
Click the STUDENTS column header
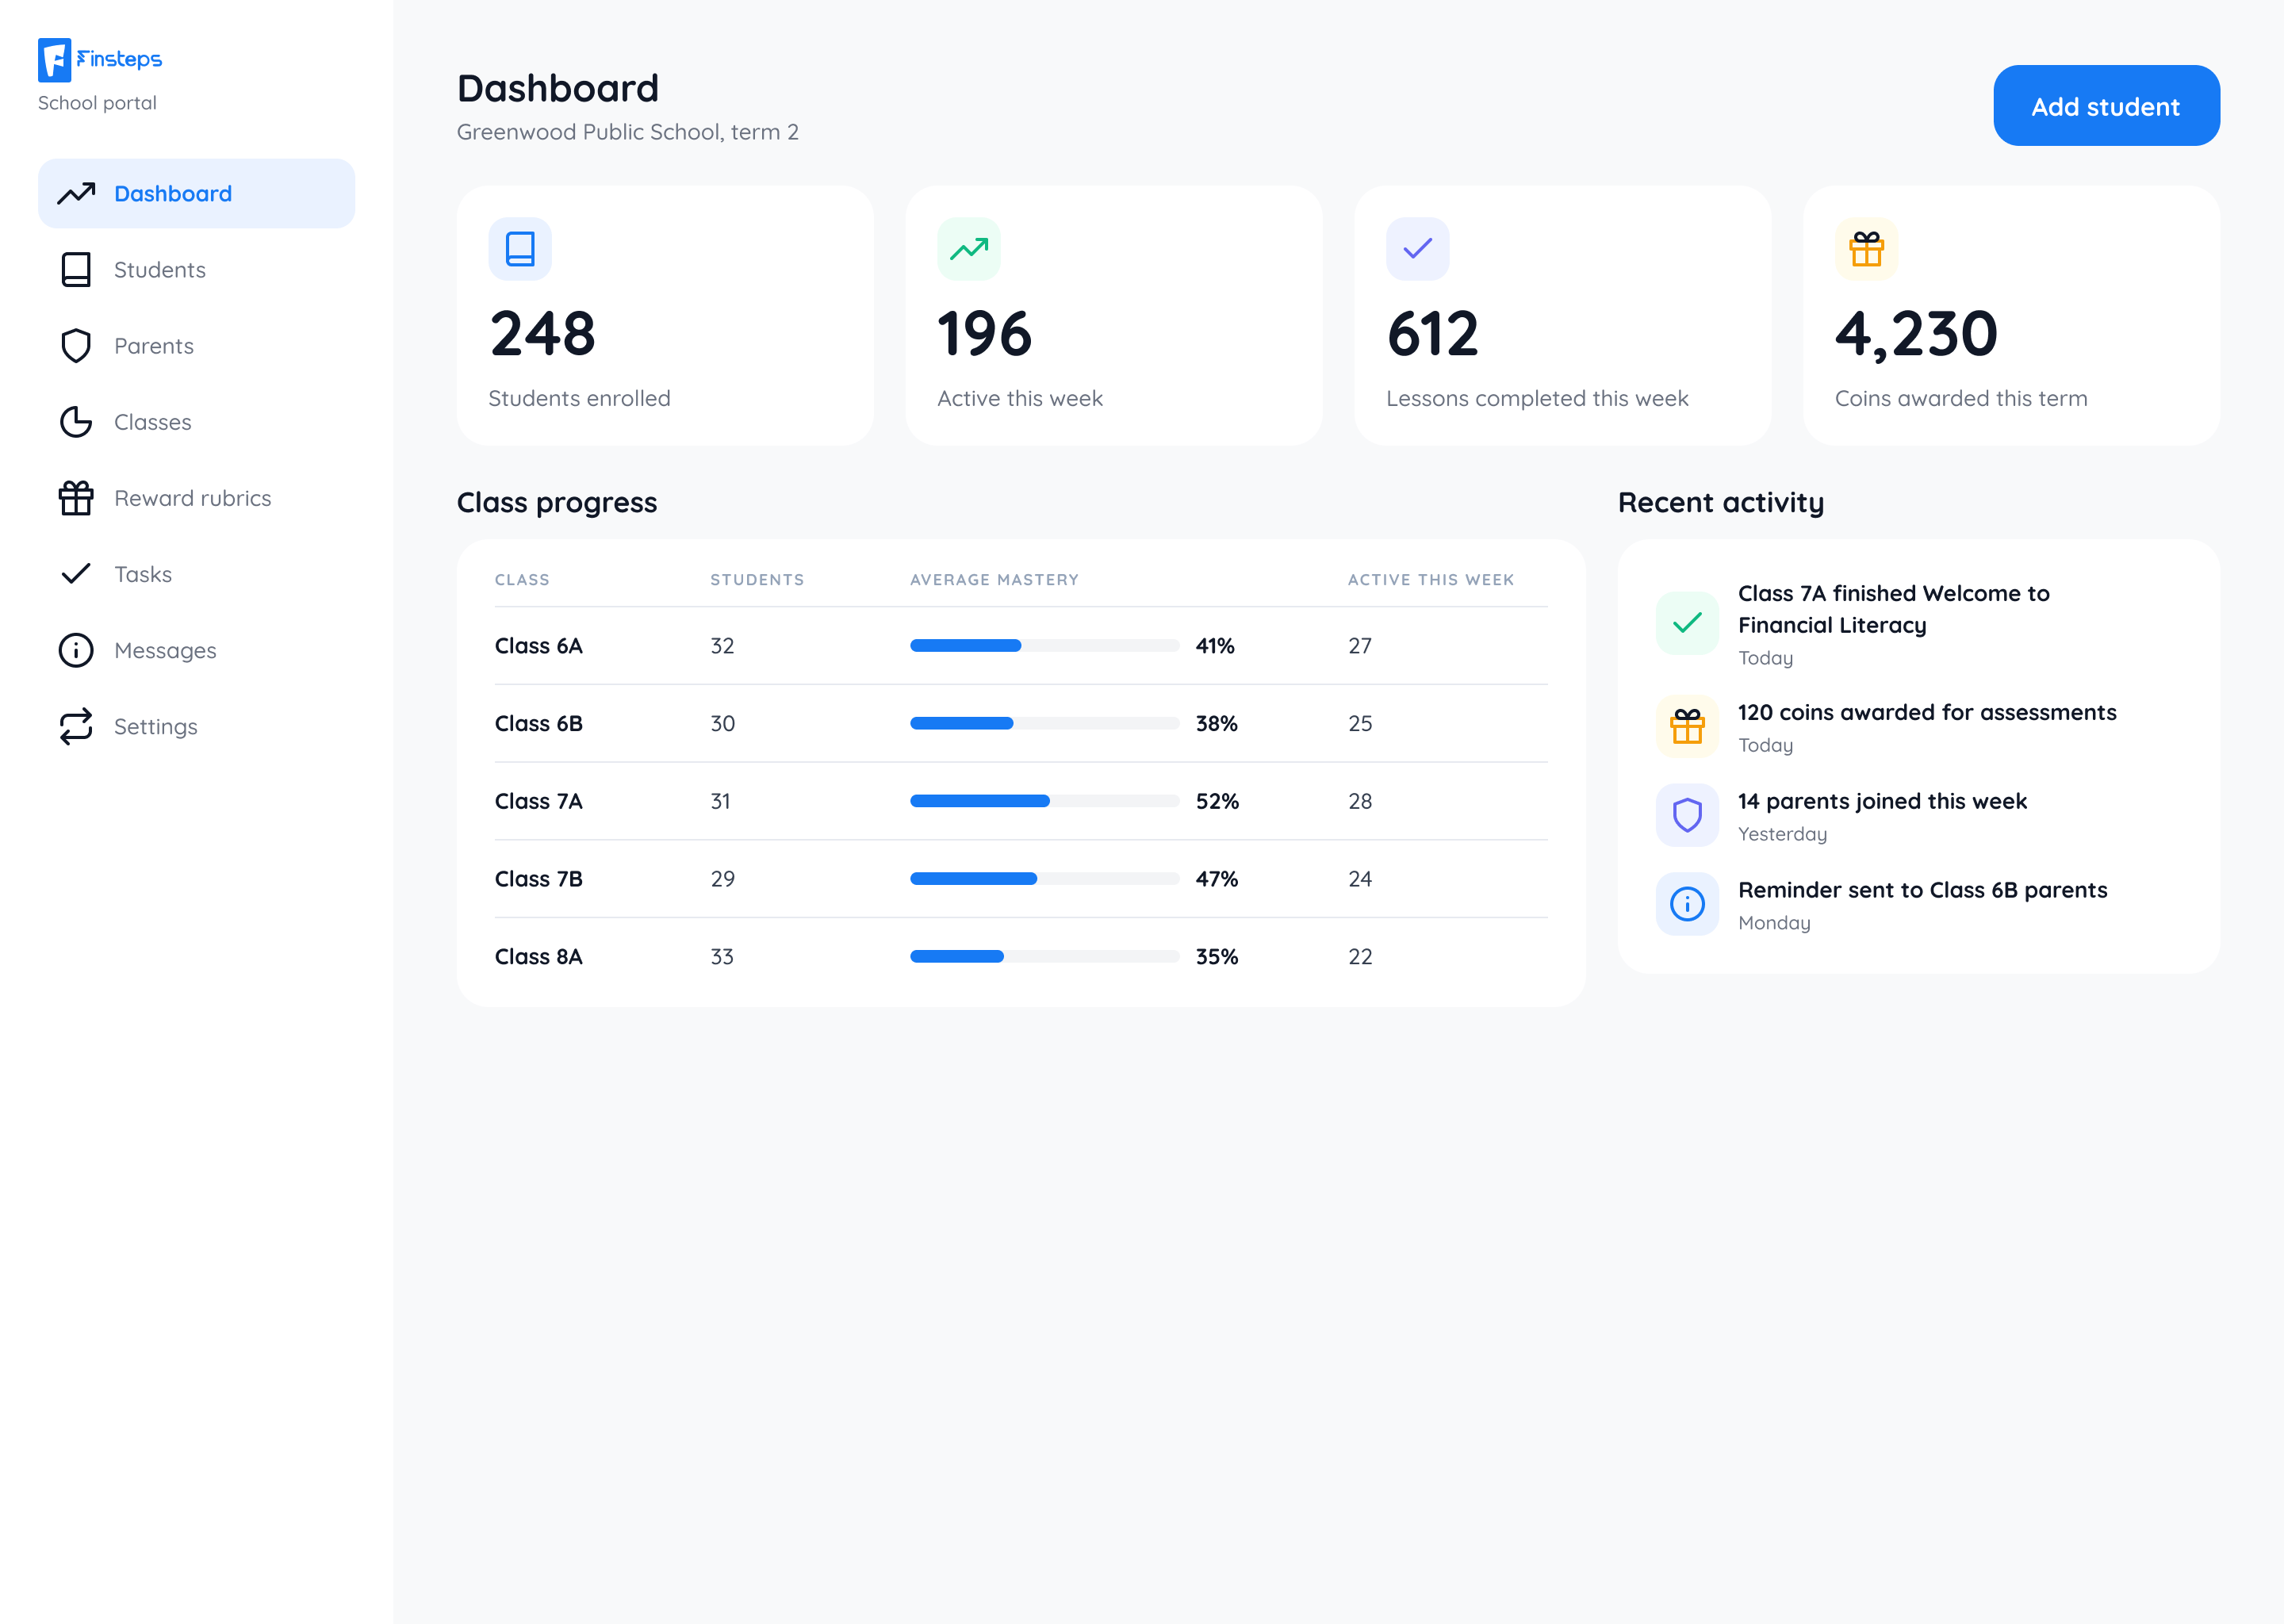point(757,580)
